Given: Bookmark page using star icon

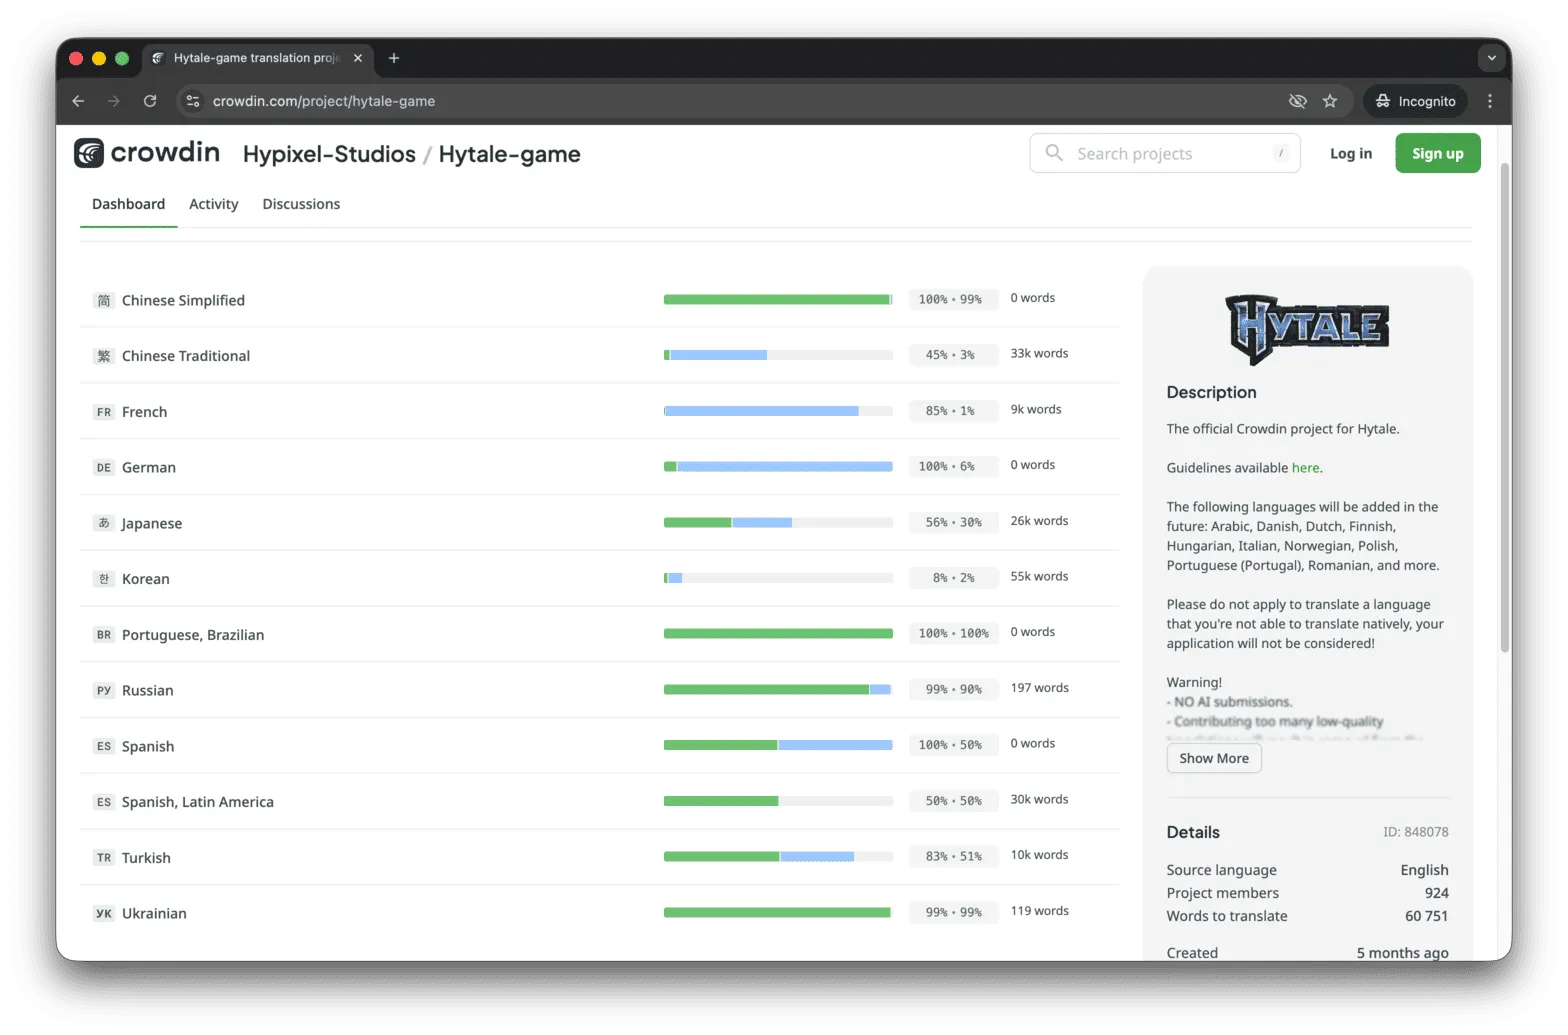Looking at the screenshot, I should (x=1330, y=101).
